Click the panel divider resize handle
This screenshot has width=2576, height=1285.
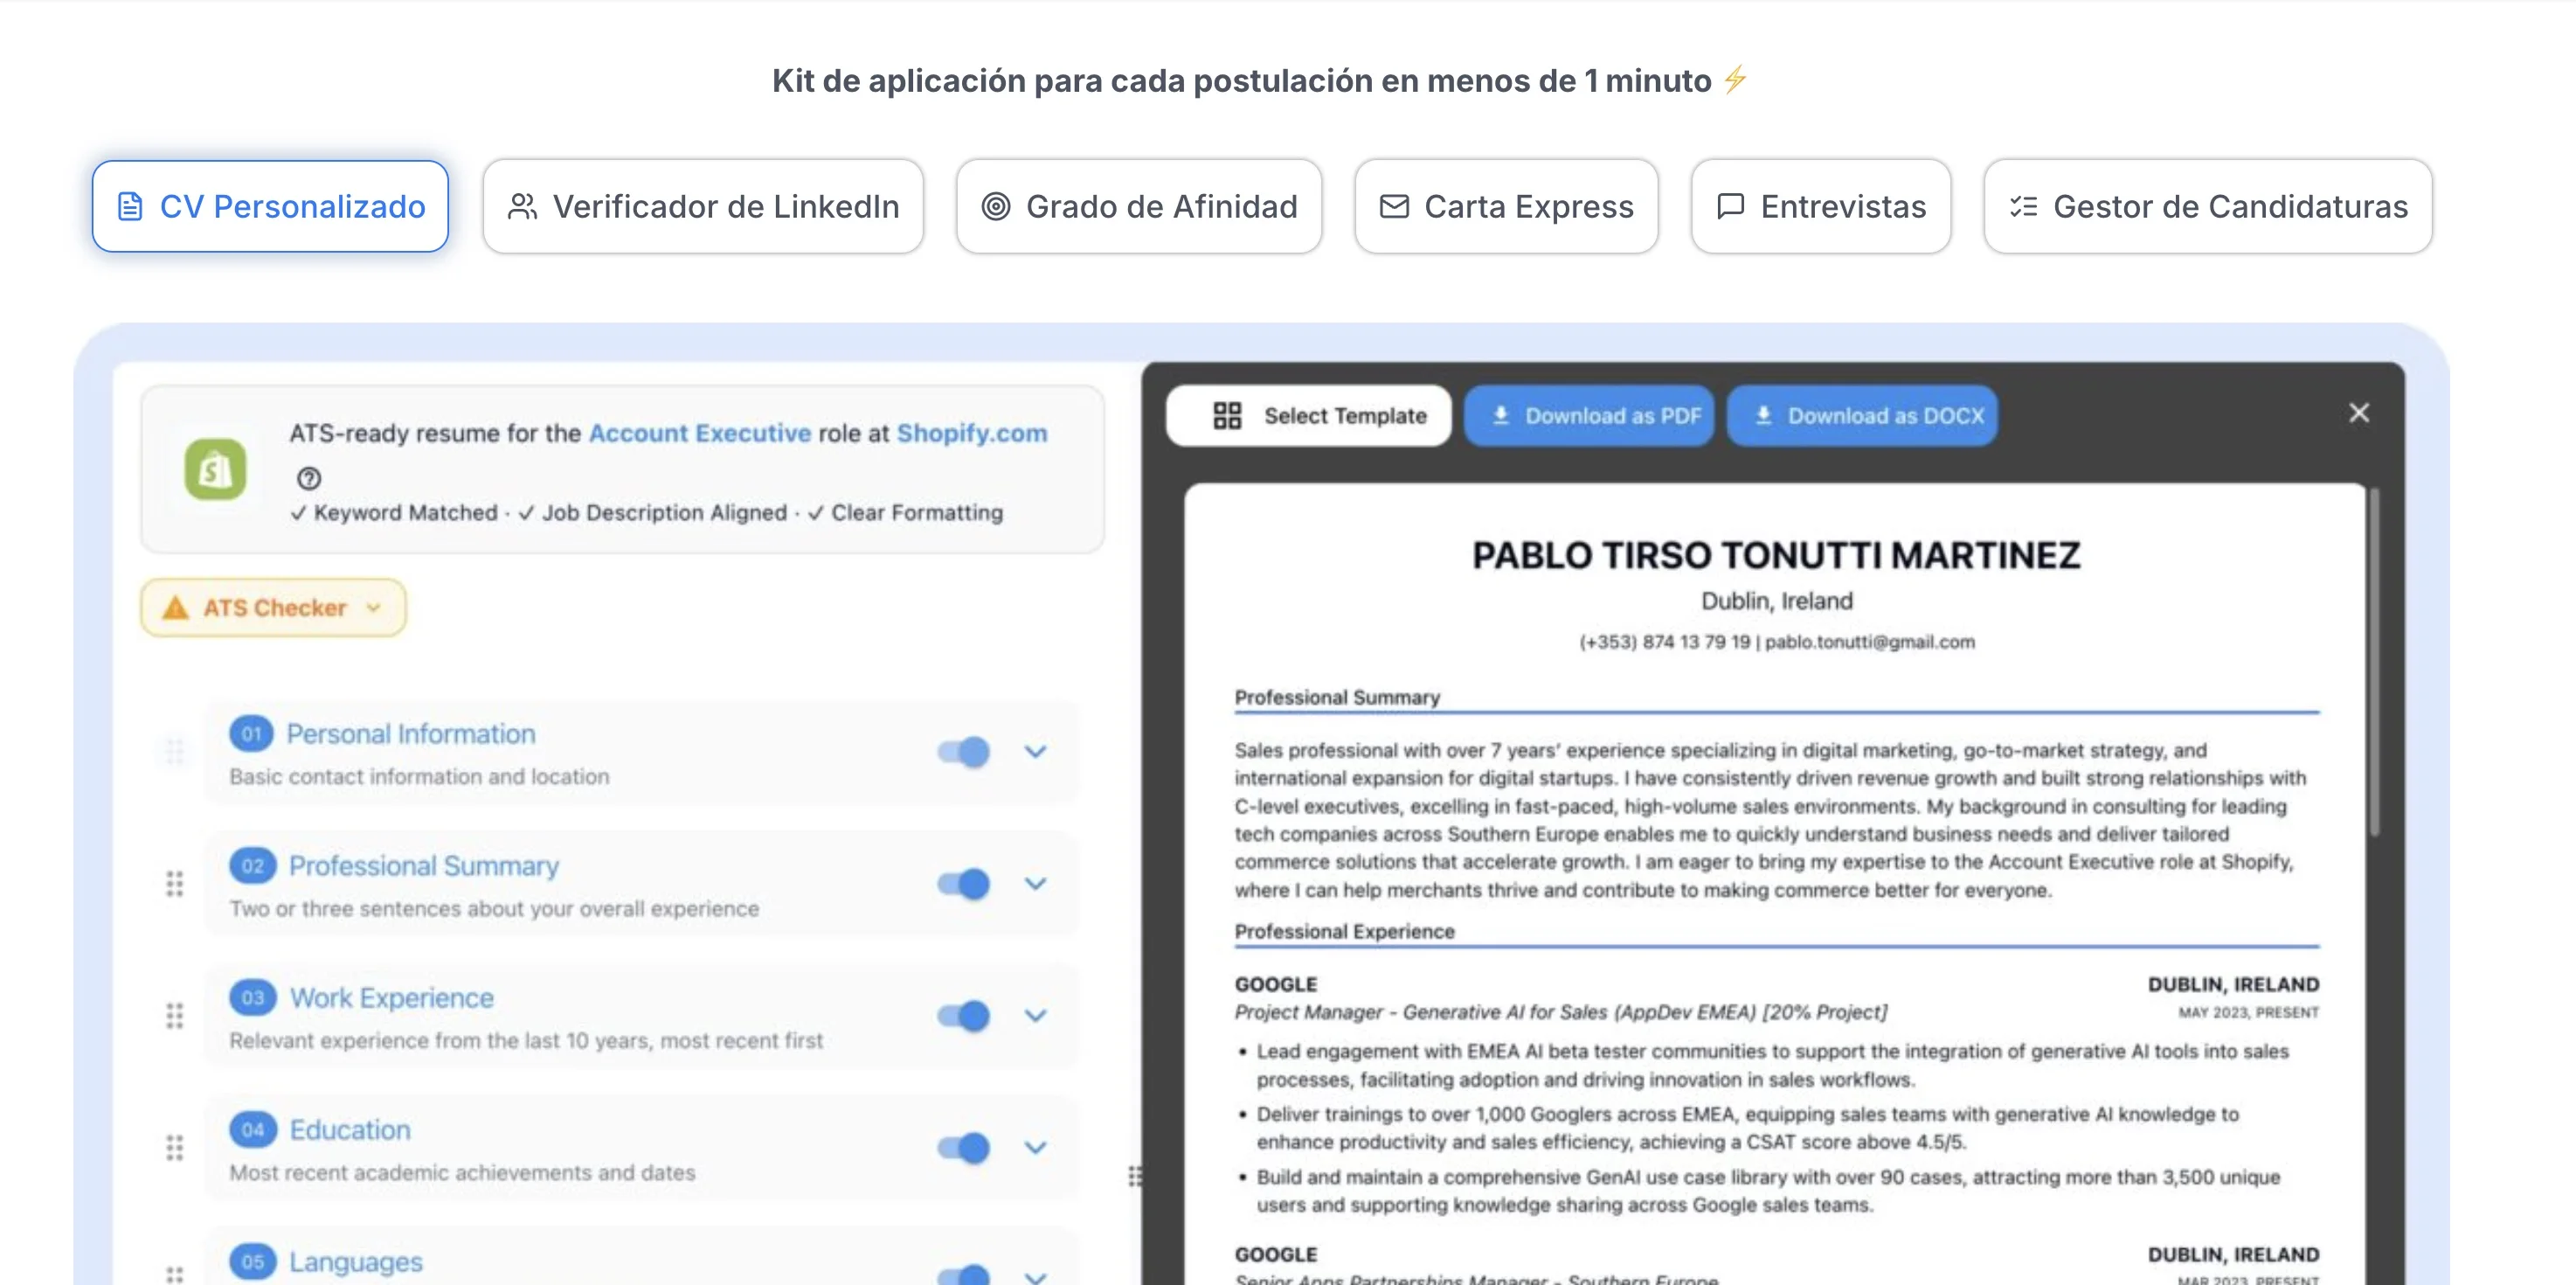(x=1135, y=1175)
